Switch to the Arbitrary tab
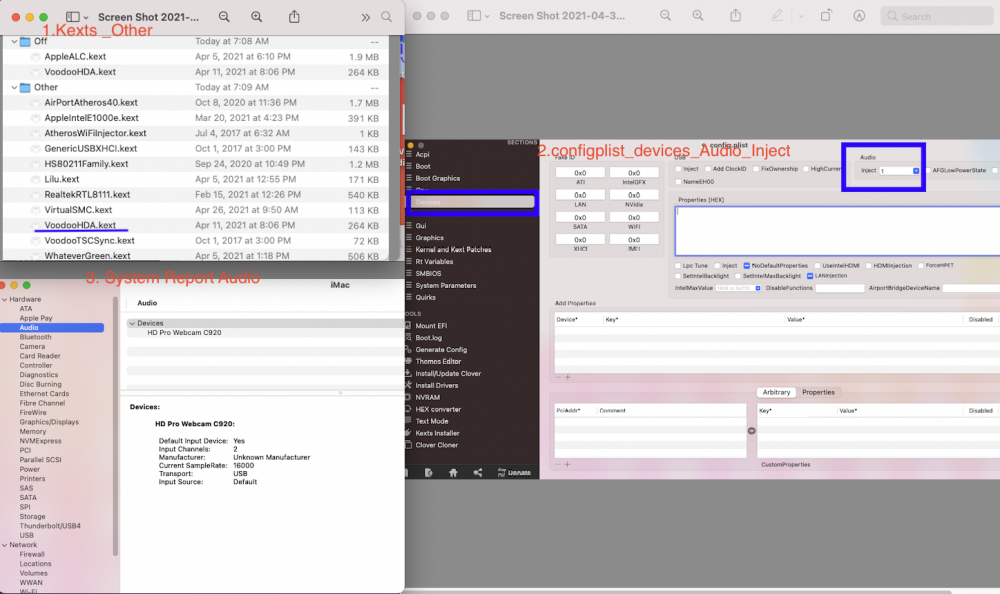 (x=776, y=392)
